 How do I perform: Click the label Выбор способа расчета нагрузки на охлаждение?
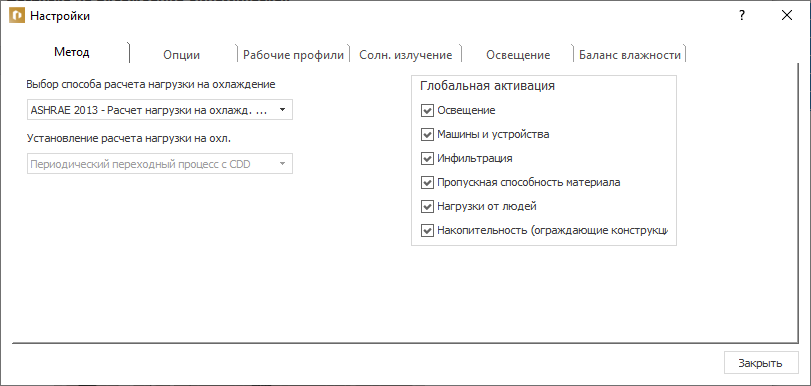click(x=151, y=84)
